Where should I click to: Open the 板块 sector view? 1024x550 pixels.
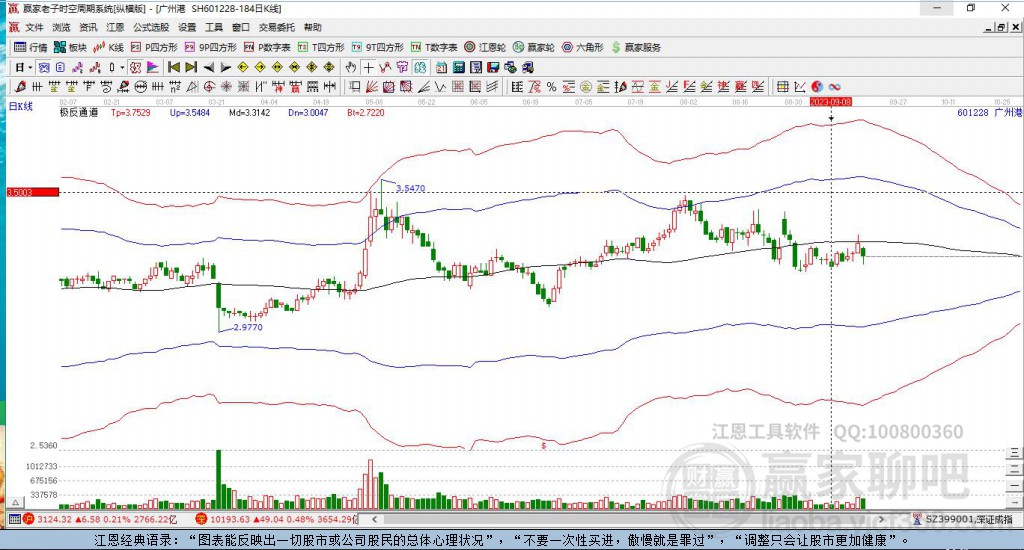tap(71, 47)
